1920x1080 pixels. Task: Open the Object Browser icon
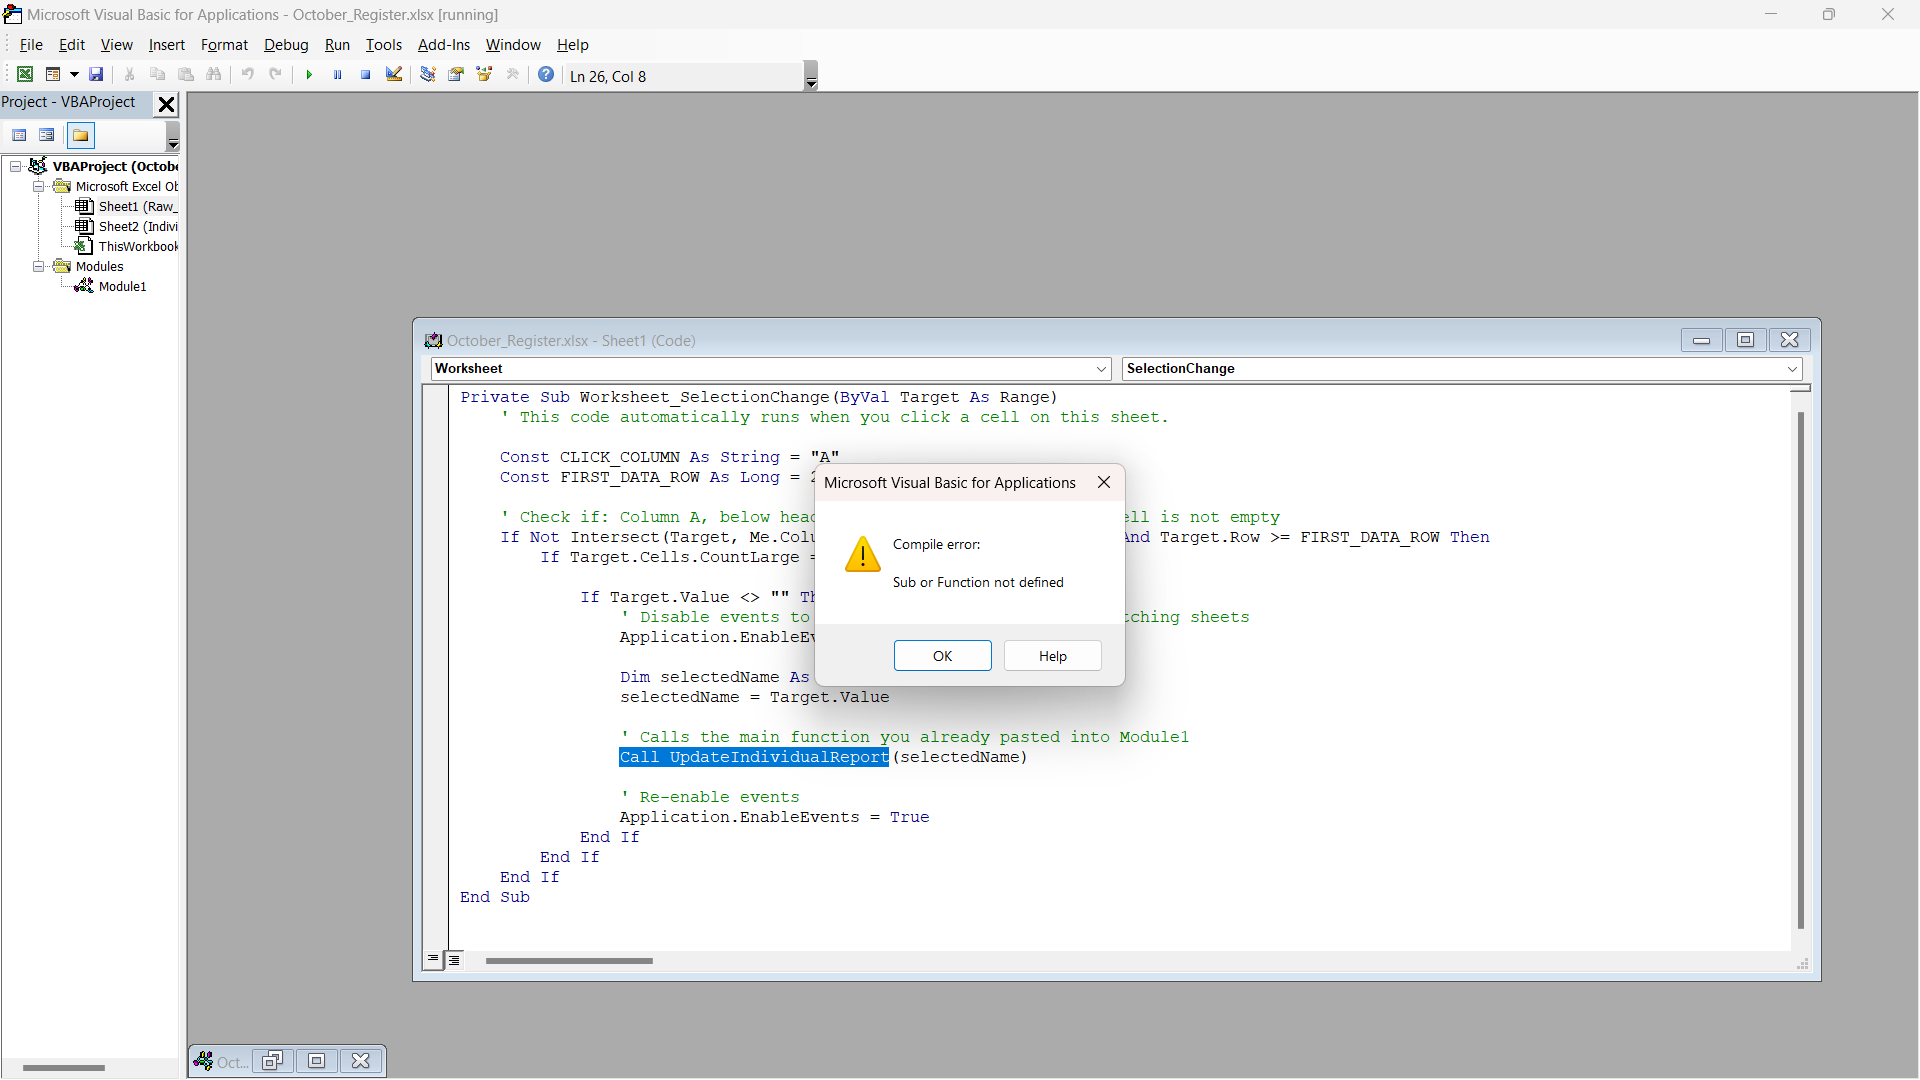coord(485,75)
